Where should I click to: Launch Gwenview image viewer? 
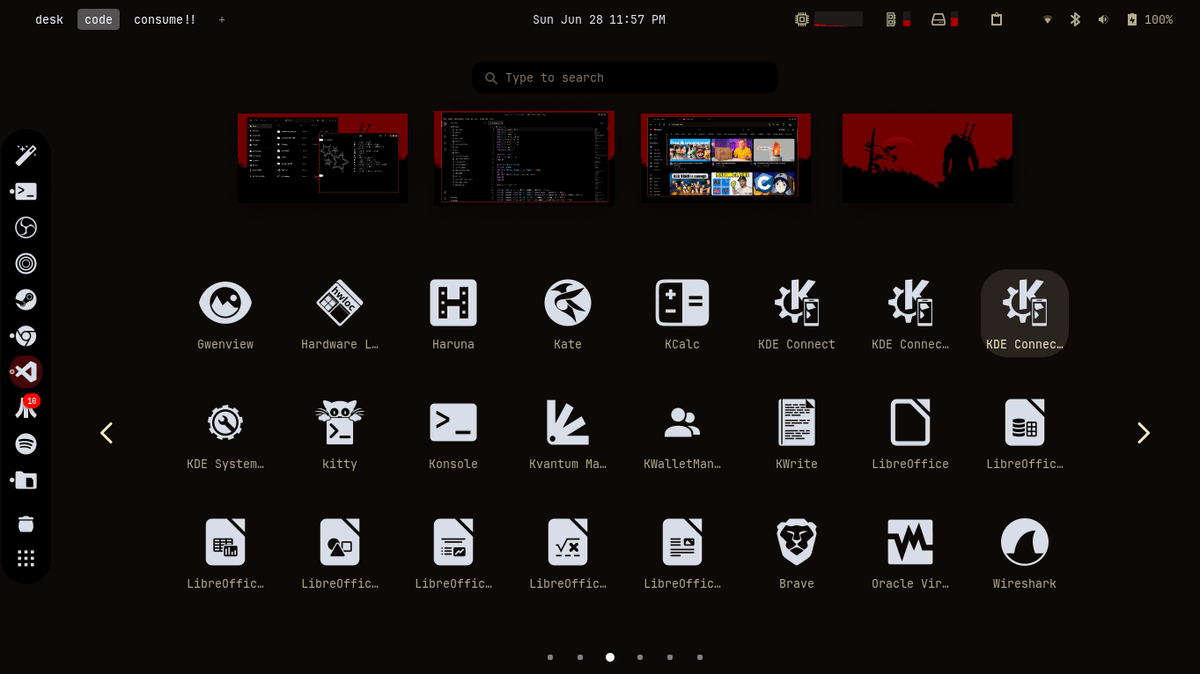[x=226, y=313]
